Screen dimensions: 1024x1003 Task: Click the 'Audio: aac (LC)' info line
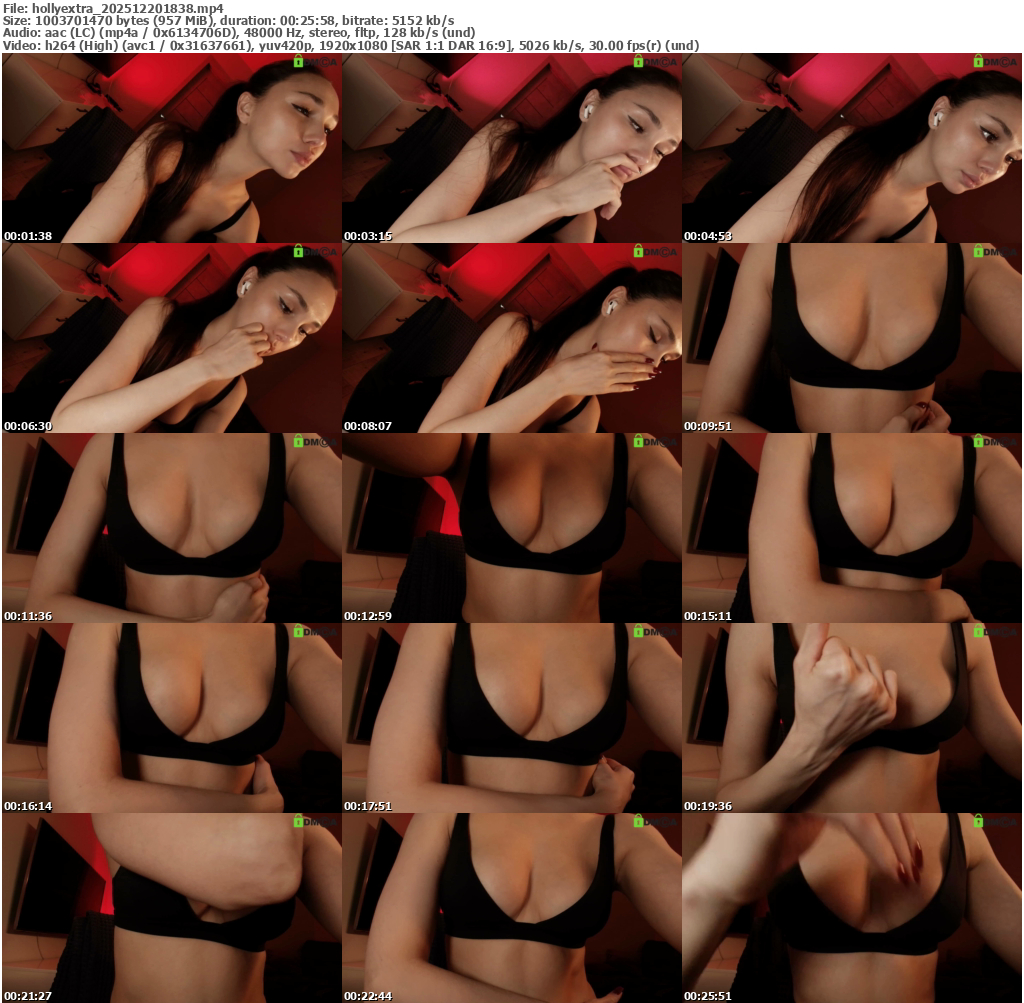239,33
